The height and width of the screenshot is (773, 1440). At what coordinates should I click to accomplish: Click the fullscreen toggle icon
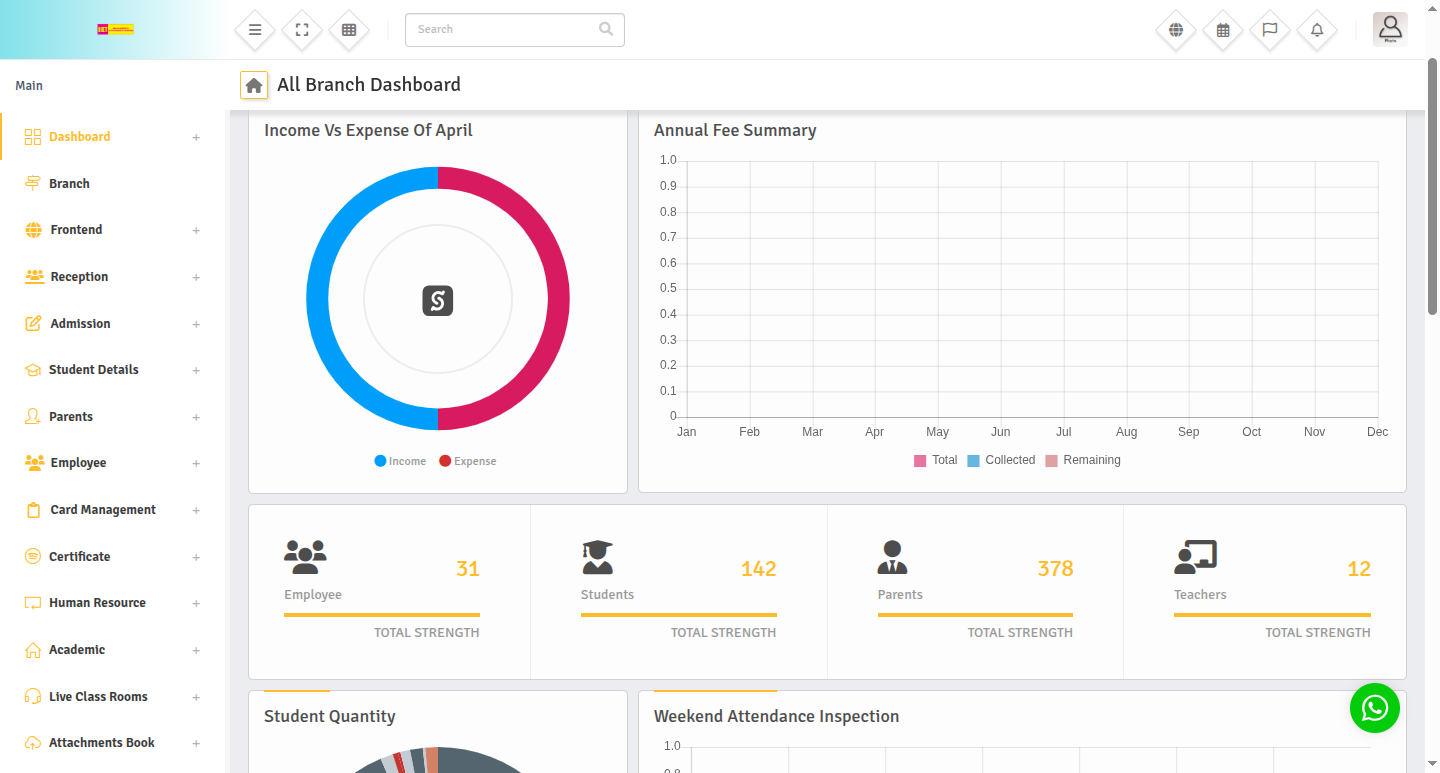pyautogui.click(x=302, y=30)
